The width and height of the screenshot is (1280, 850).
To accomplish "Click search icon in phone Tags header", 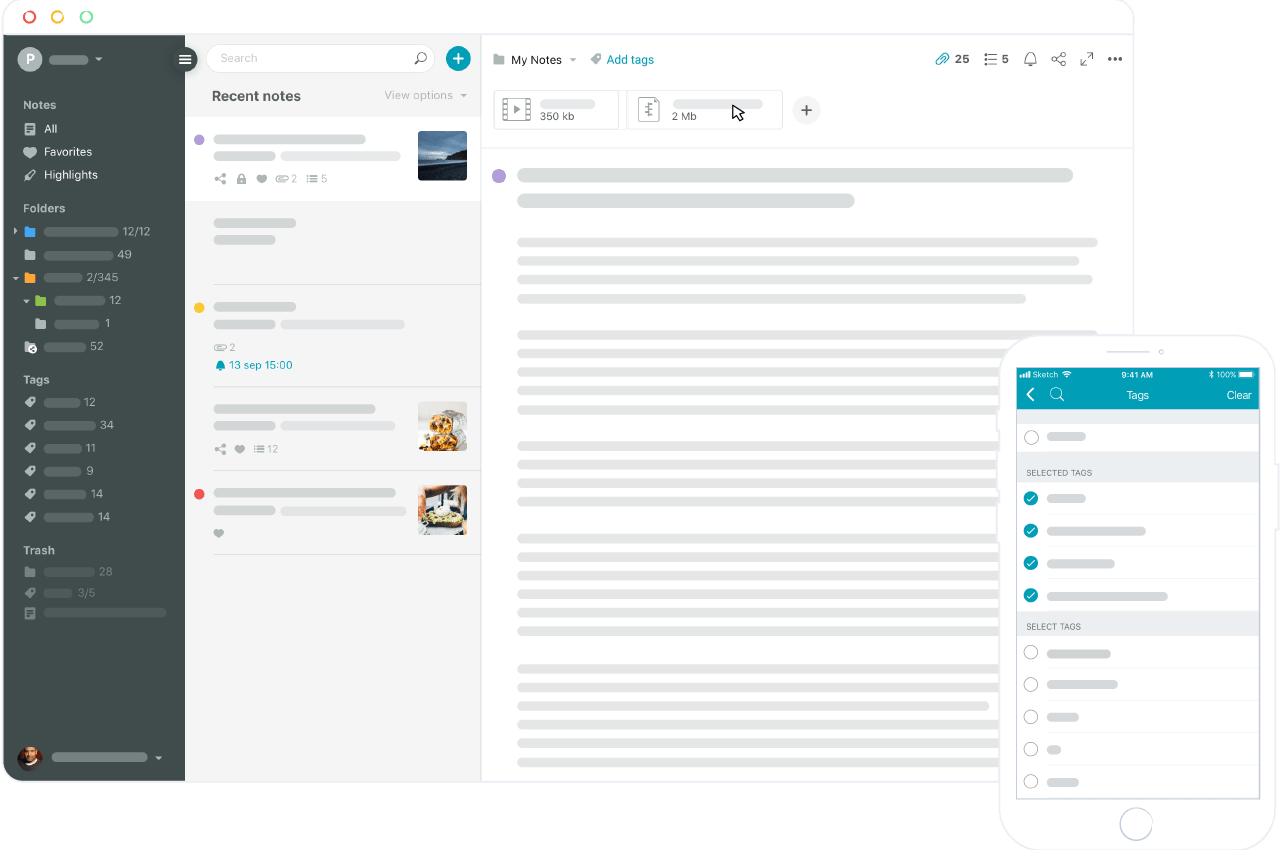I will coord(1057,395).
